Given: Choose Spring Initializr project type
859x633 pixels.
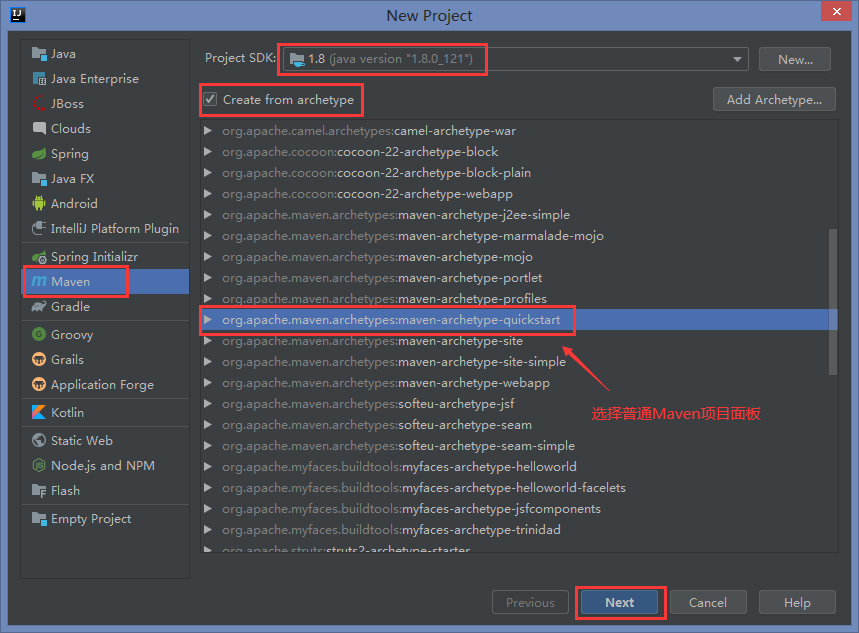Looking at the screenshot, I should [94, 257].
